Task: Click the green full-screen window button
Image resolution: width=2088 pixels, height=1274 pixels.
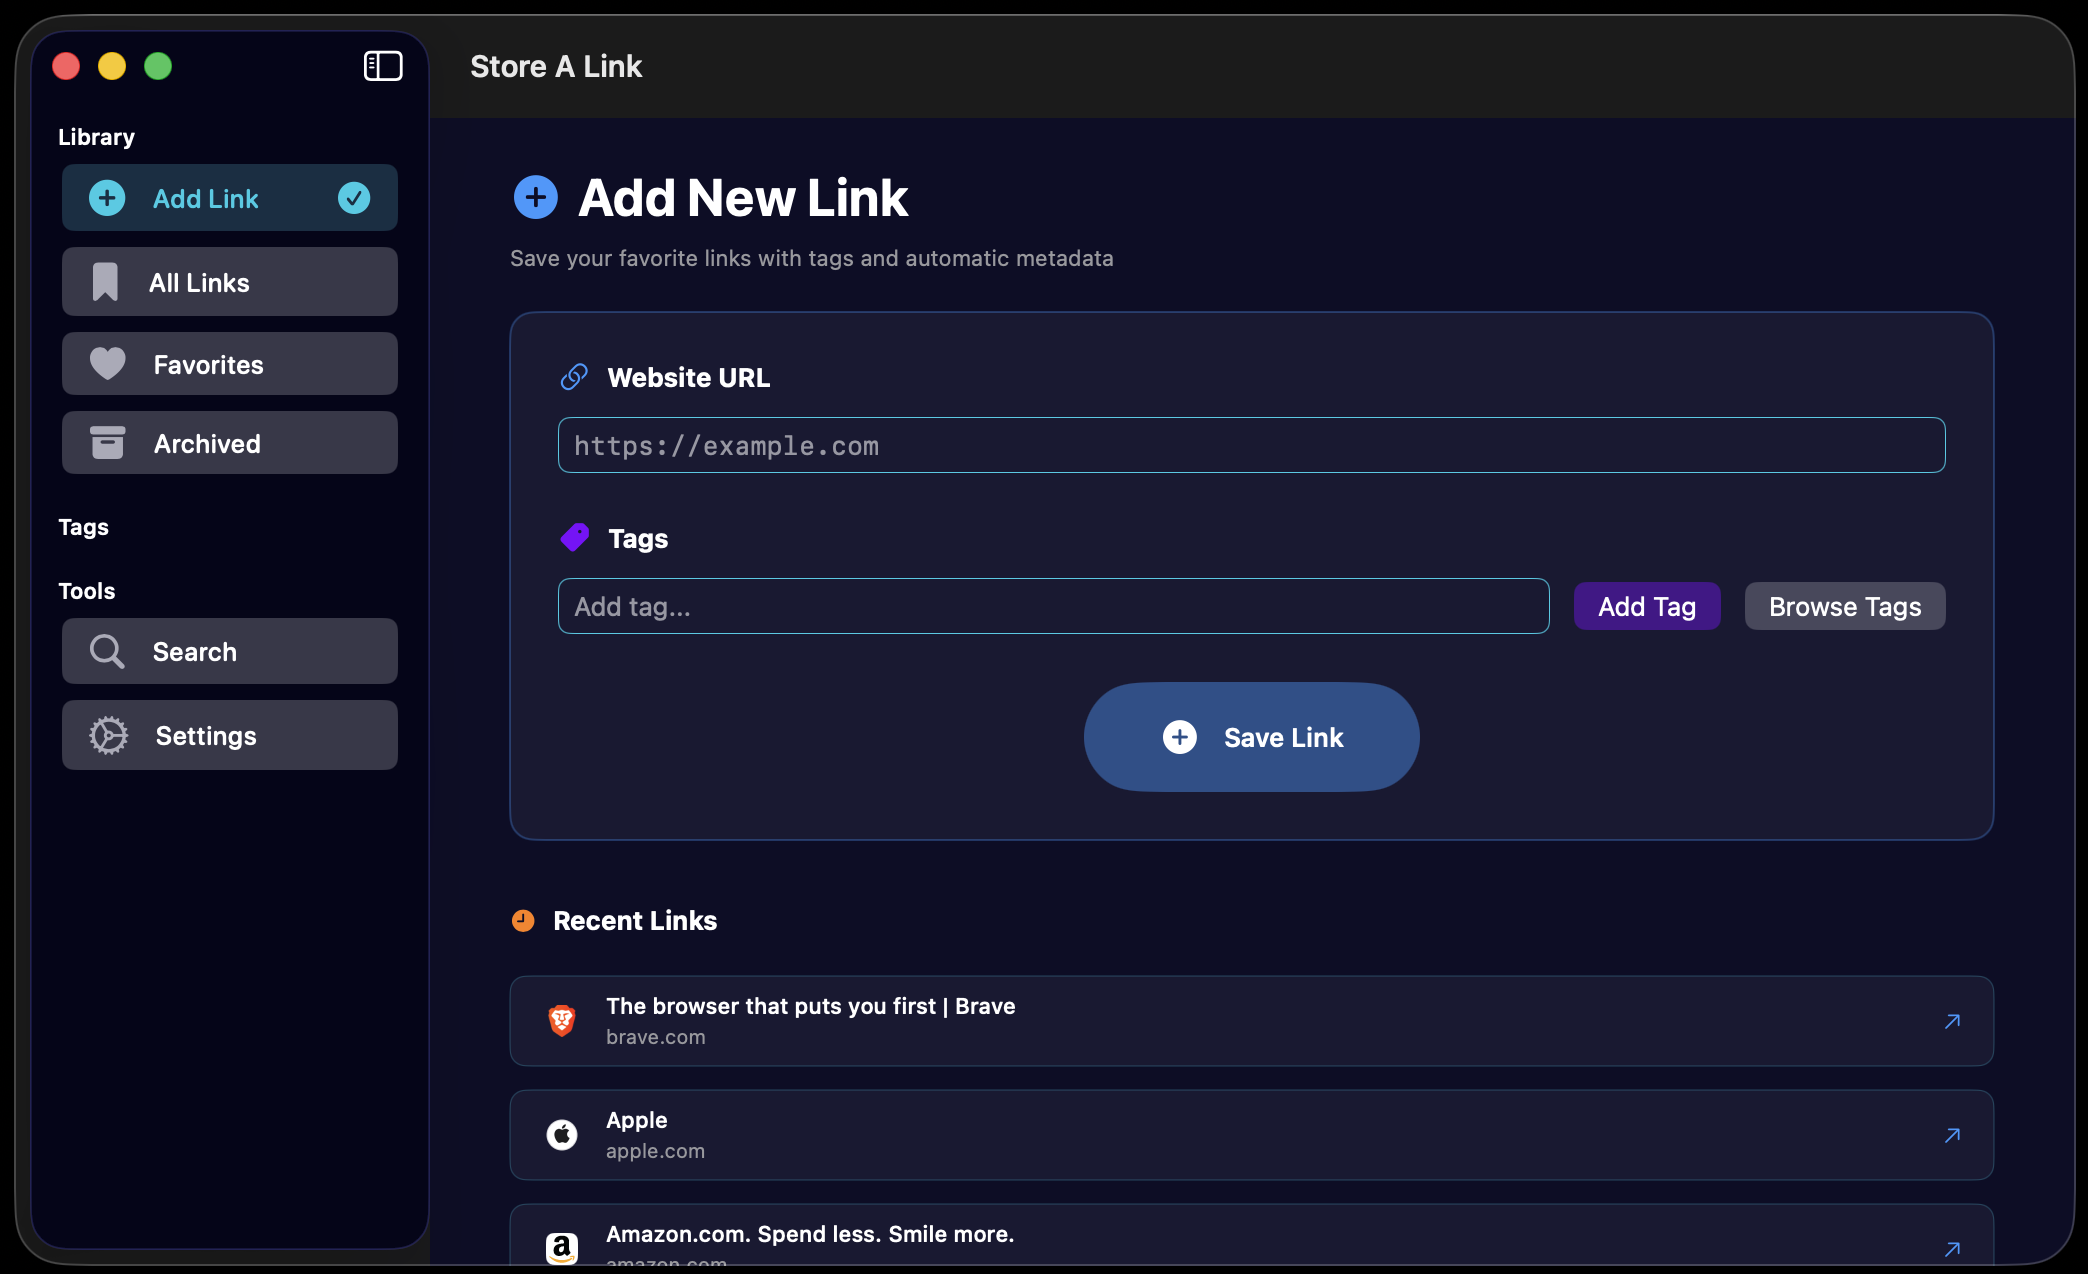Action: pos(158,66)
